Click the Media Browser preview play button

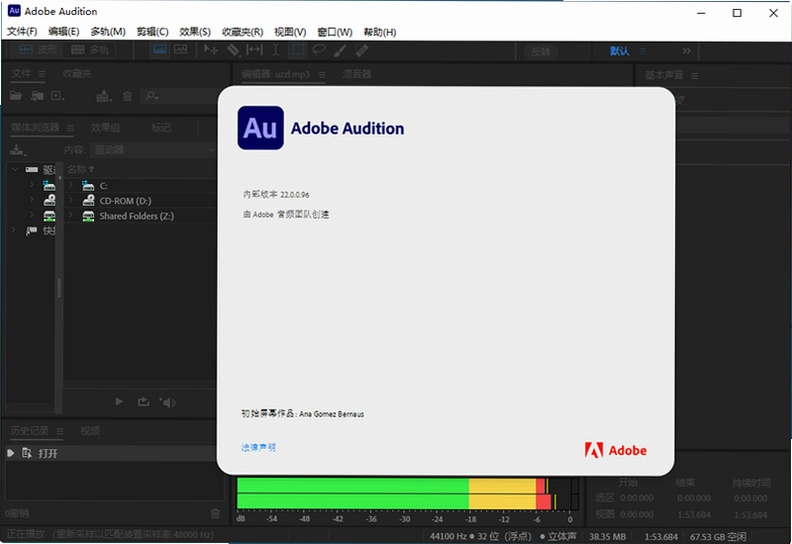(x=119, y=402)
